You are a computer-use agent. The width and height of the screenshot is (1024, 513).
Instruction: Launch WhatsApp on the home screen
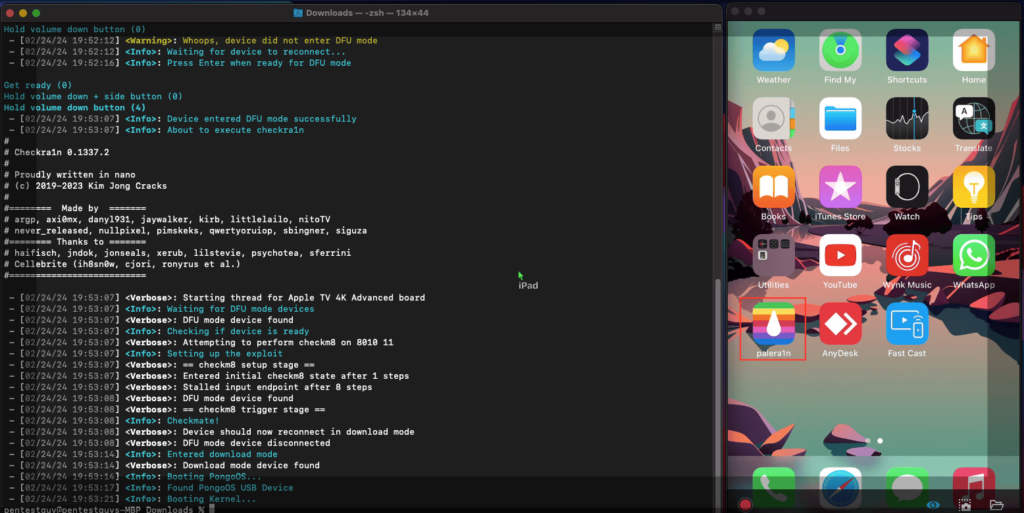(x=973, y=256)
